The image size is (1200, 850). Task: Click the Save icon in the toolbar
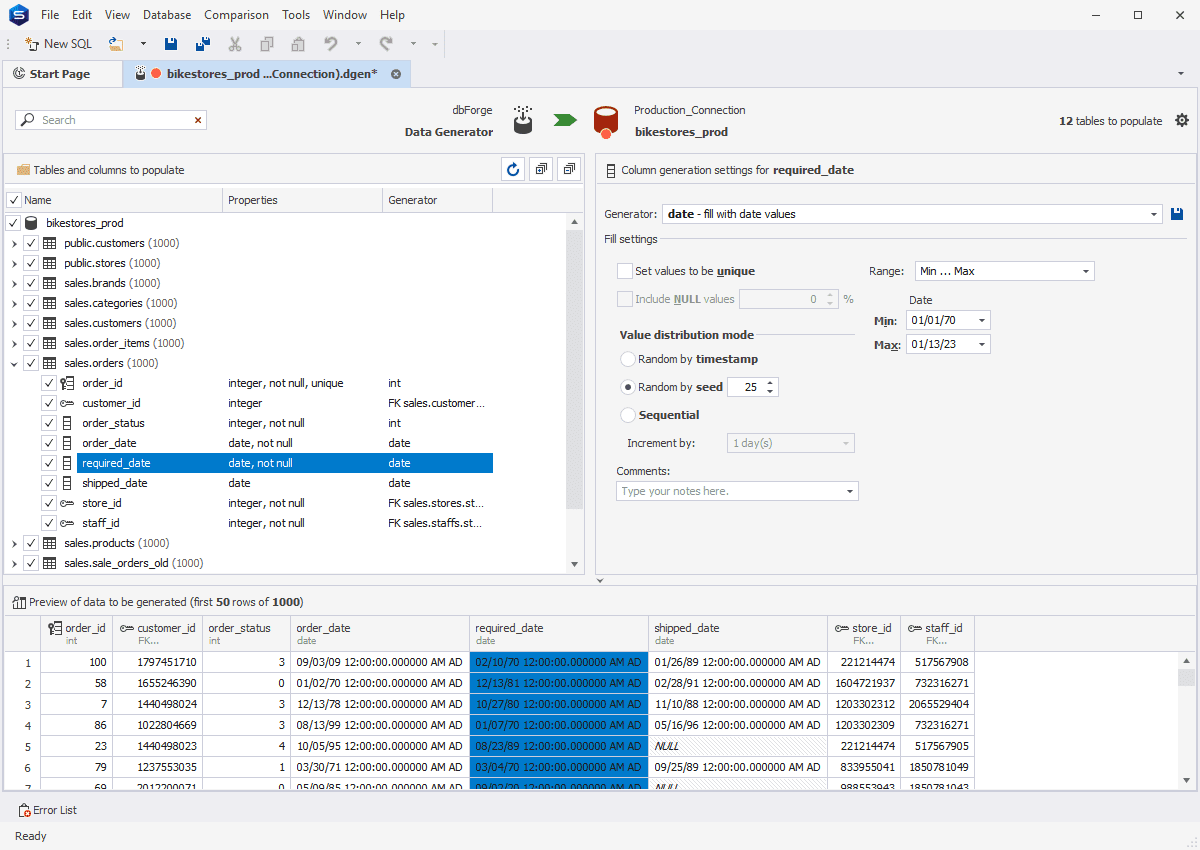point(171,44)
